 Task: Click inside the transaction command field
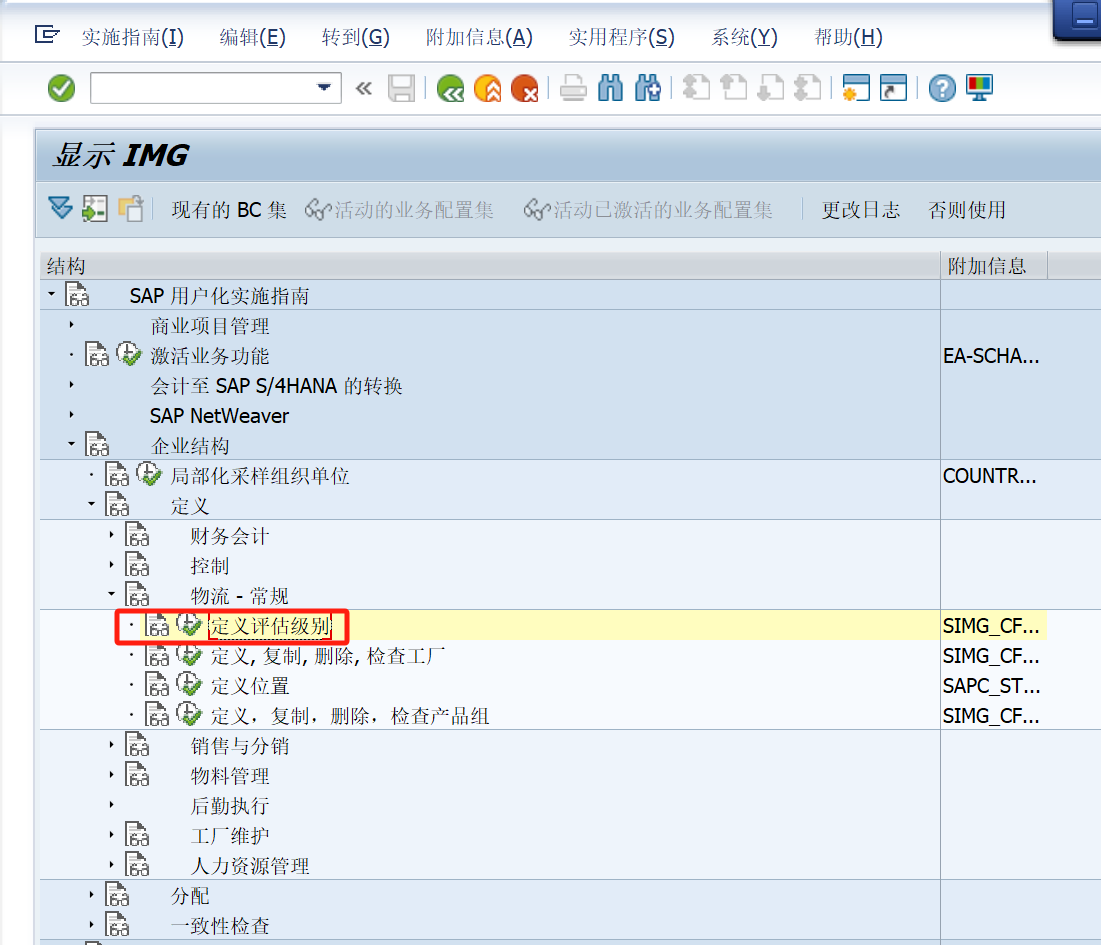coord(203,88)
